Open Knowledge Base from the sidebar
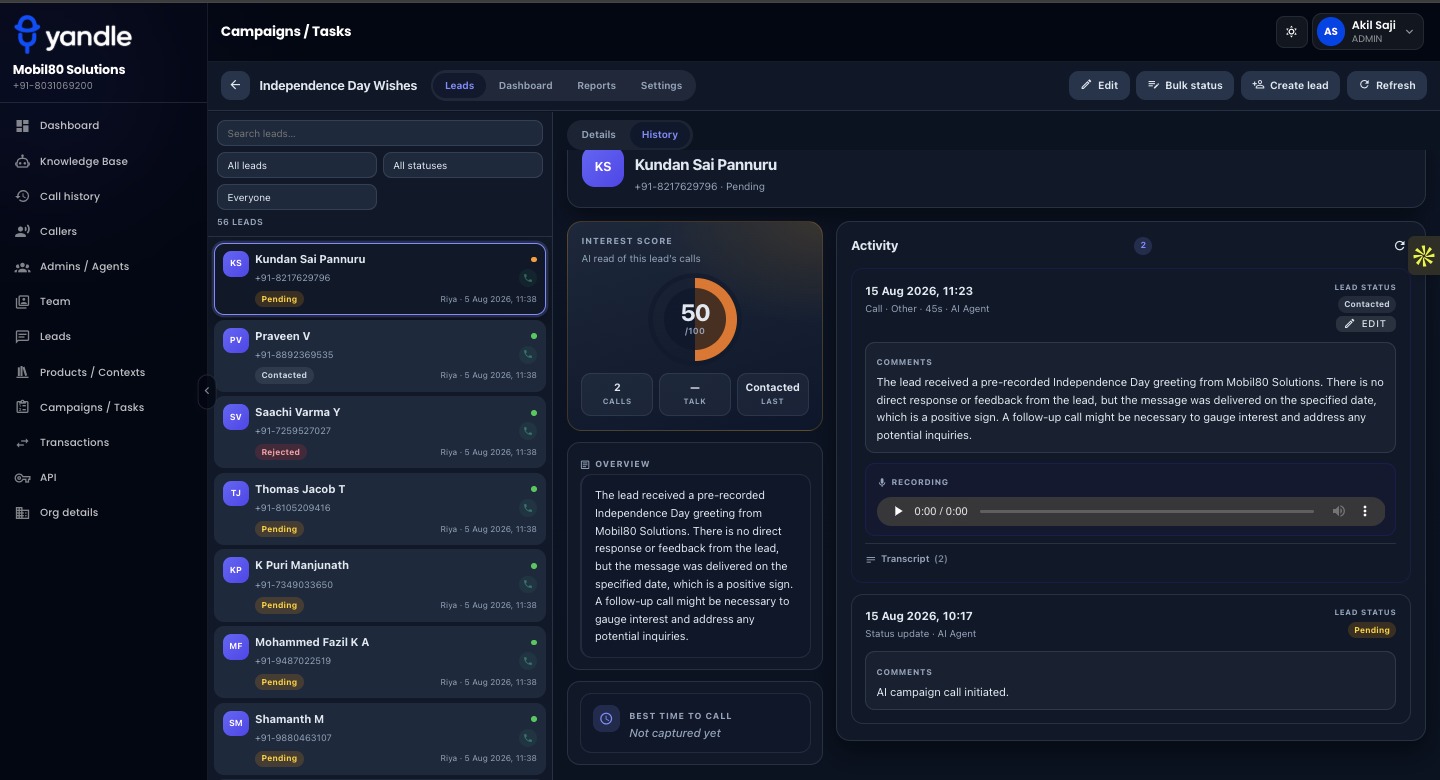The image size is (1440, 780). click(83, 161)
